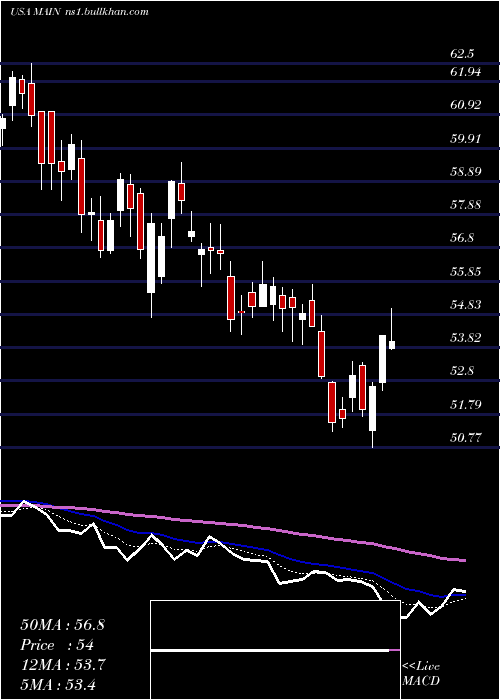Click the 56.8 price axis label

click(462, 238)
